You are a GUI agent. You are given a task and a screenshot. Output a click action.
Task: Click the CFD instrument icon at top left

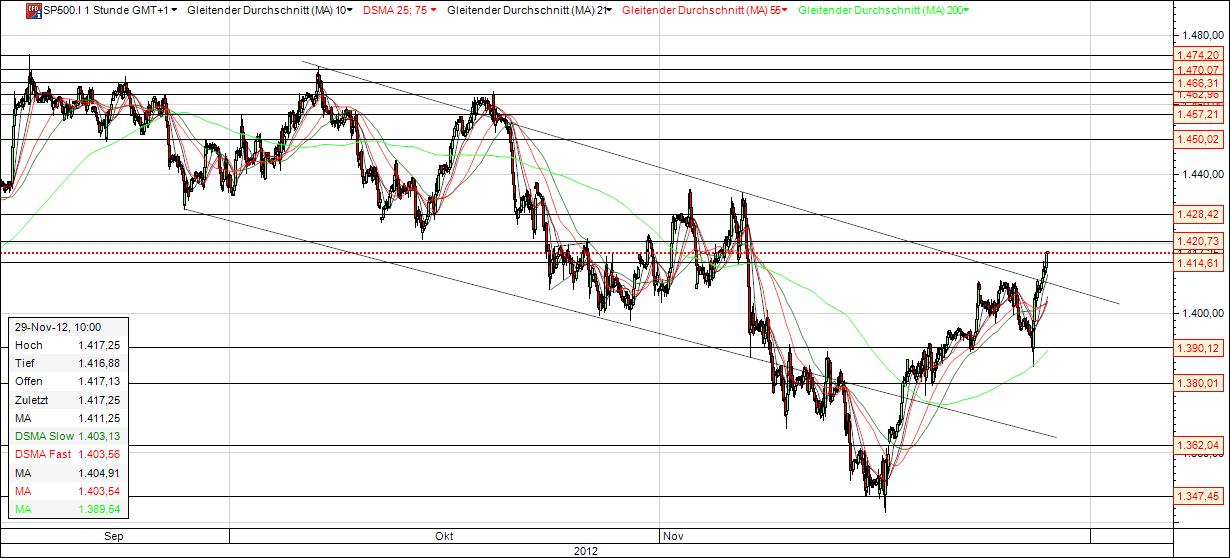8,9
